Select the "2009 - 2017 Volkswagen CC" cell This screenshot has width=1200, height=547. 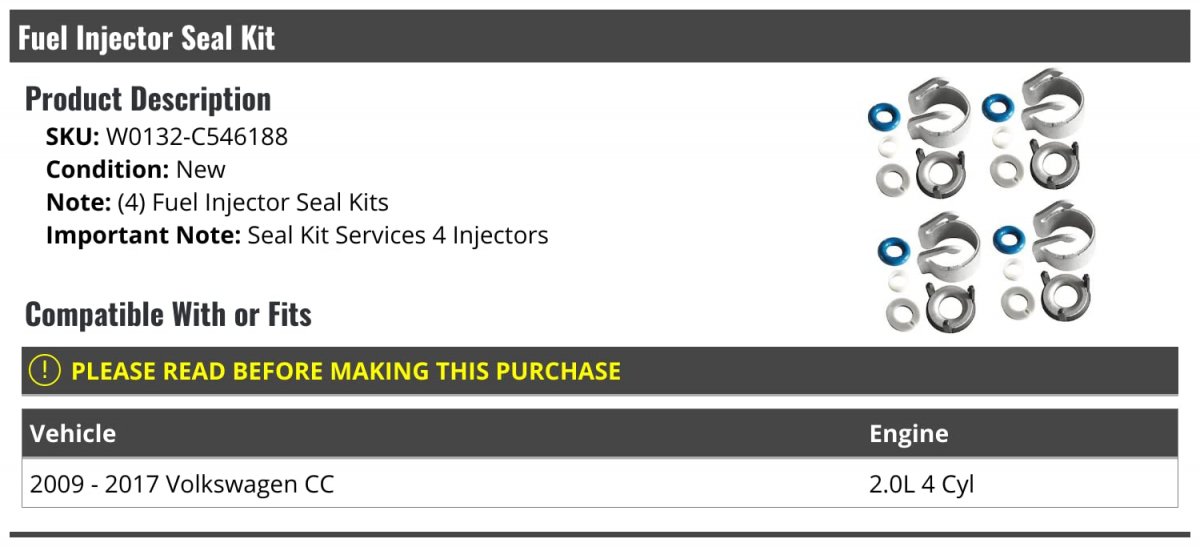pyautogui.click(x=182, y=485)
